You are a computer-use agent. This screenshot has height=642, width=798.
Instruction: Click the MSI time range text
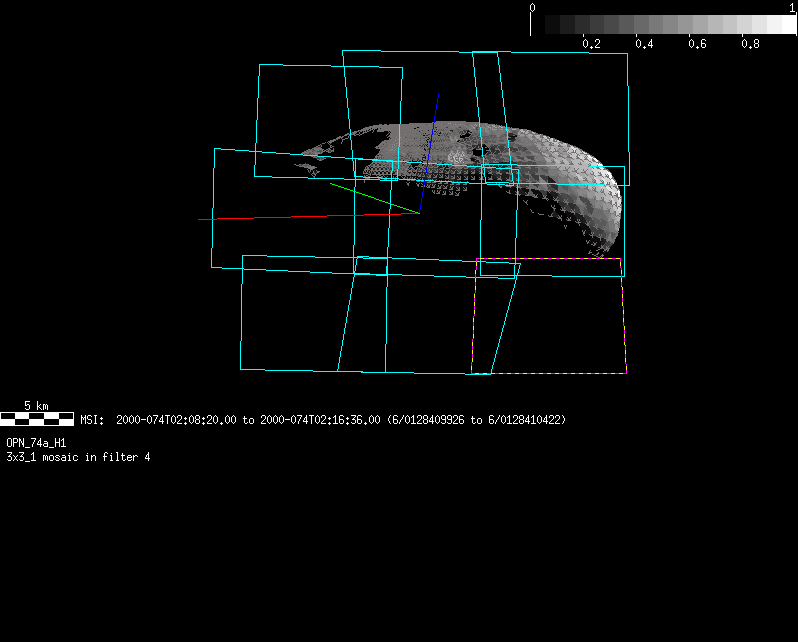coord(323,420)
